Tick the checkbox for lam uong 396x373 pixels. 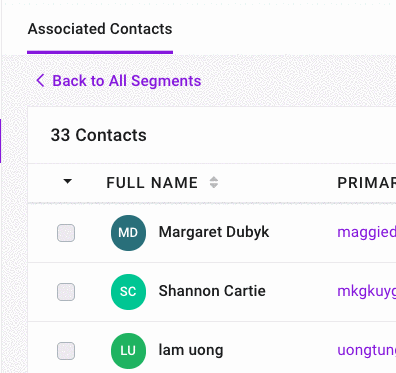point(66,351)
